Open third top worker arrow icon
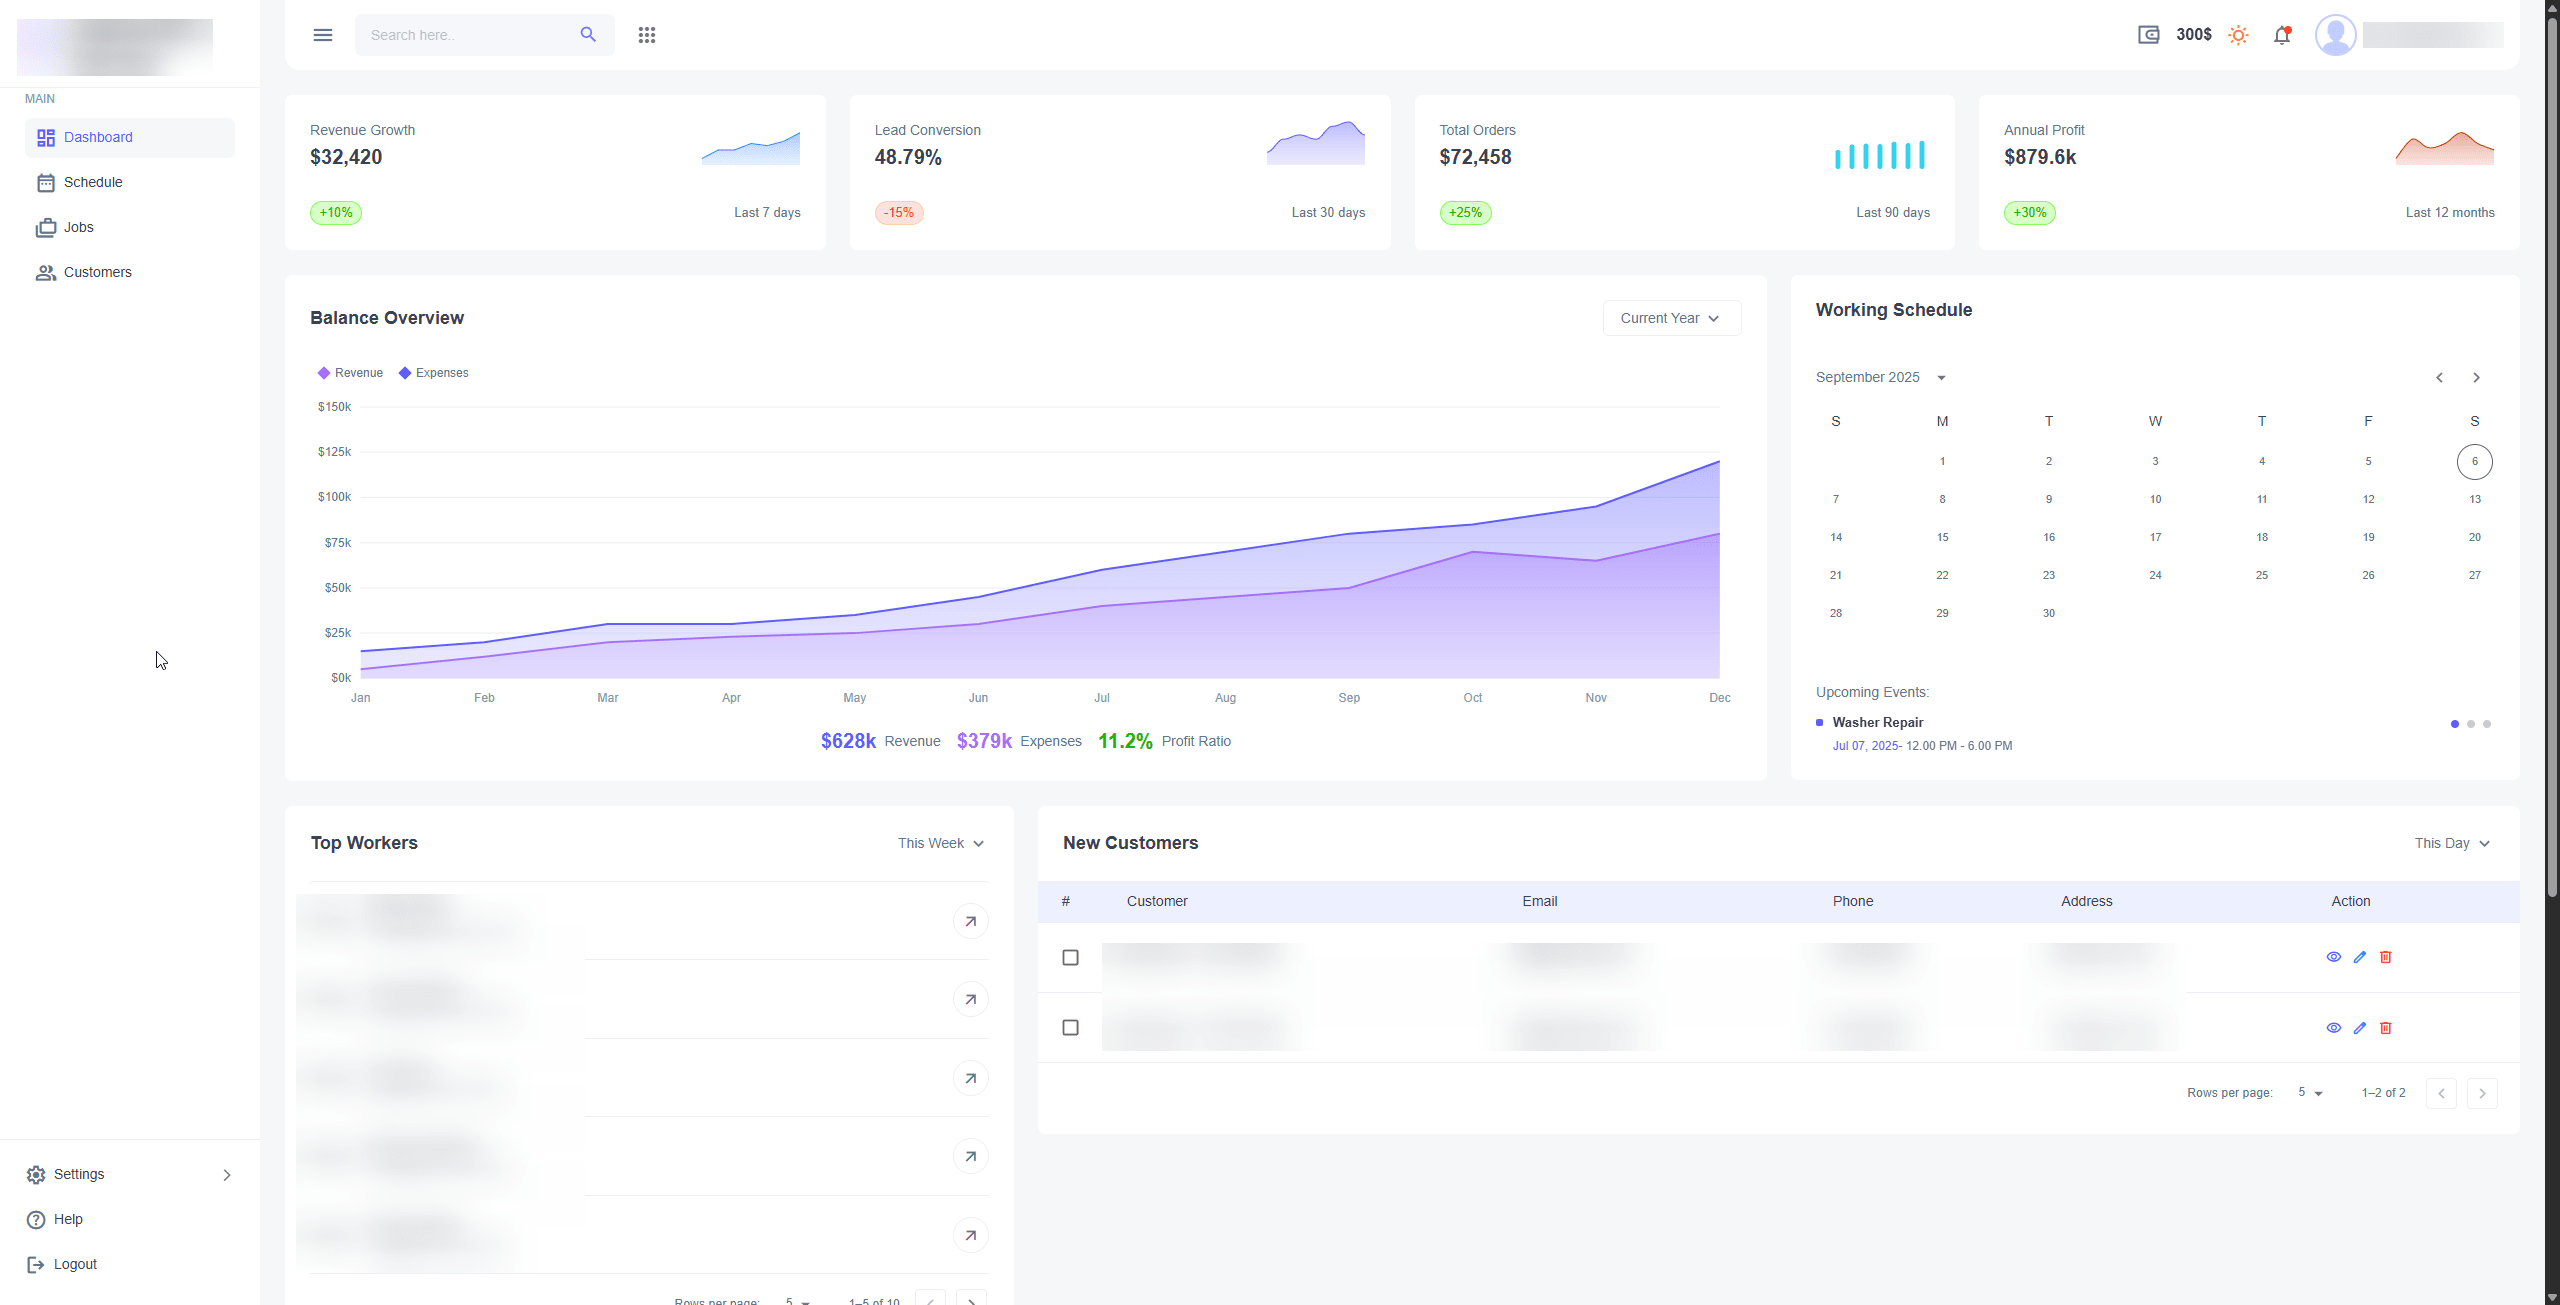This screenshot has width=2560, height=1305. pos(970,1078)
